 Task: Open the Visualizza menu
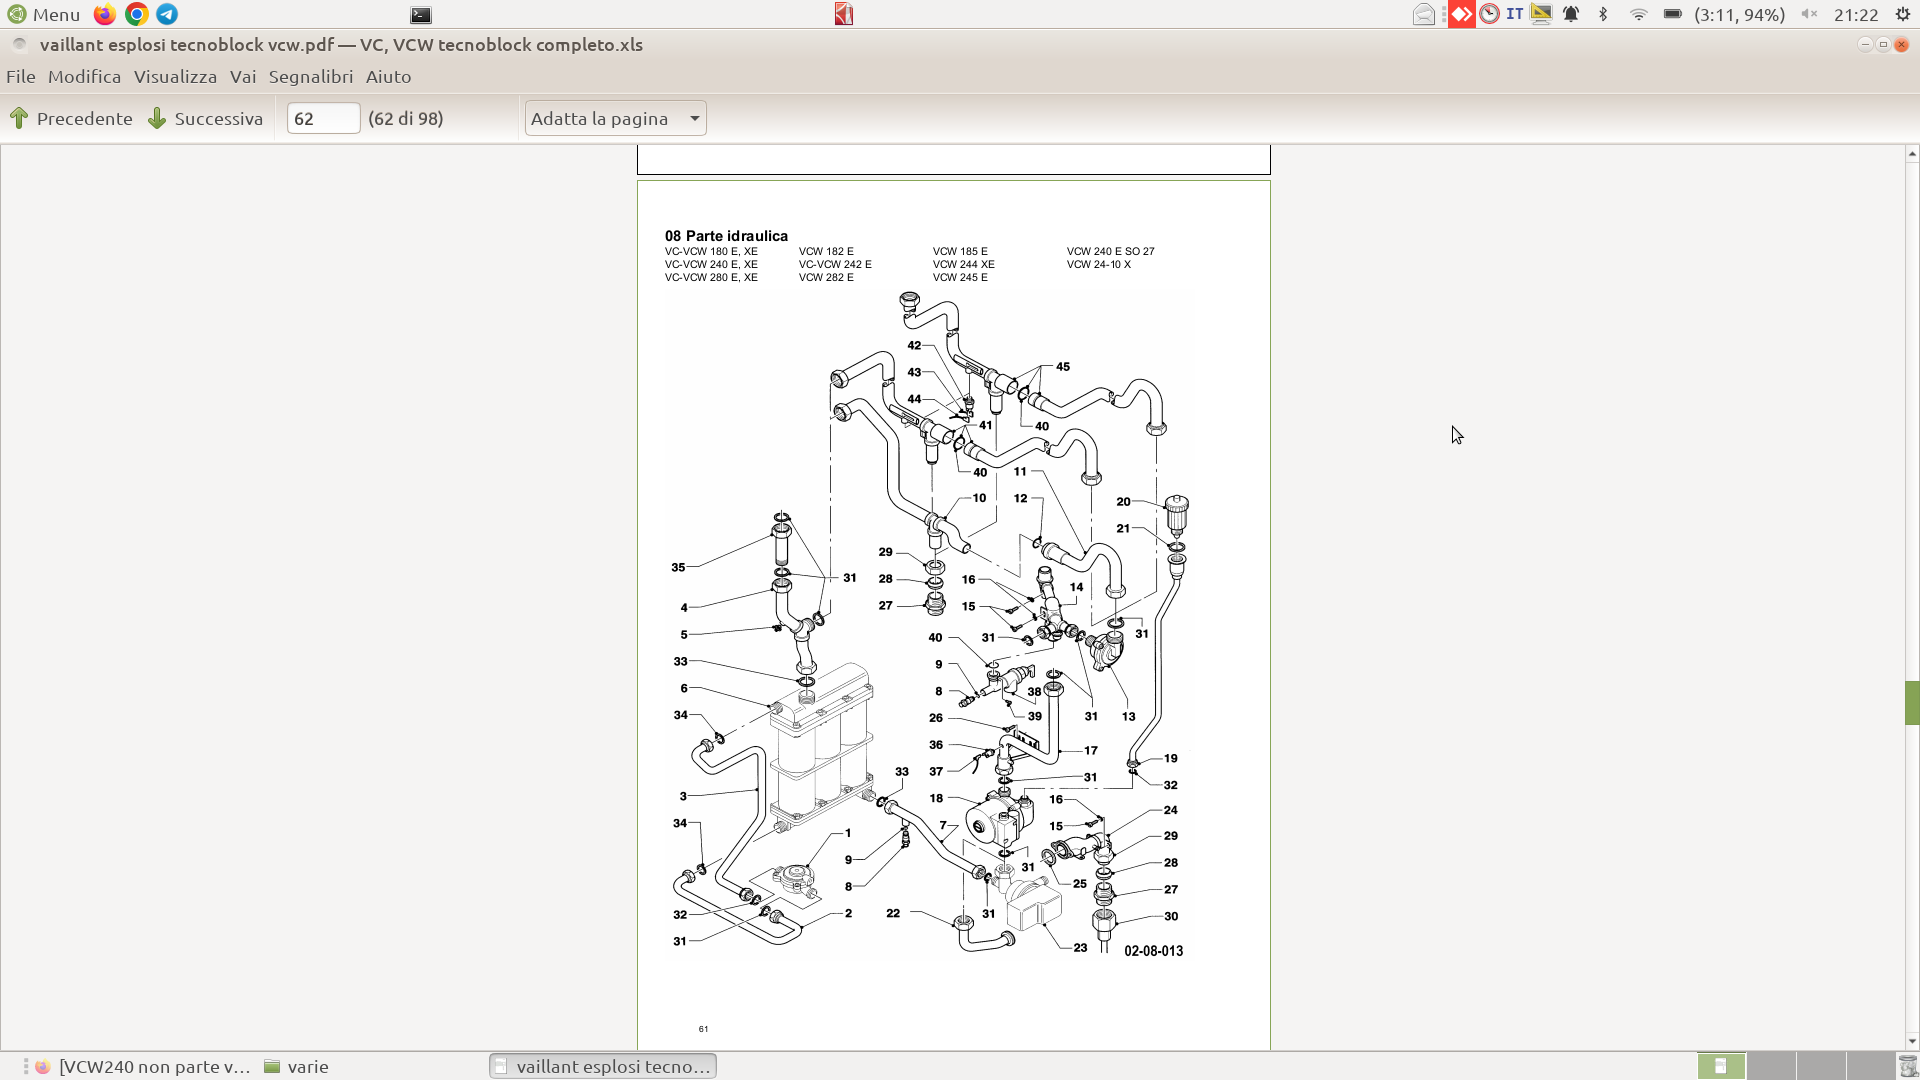[175, 76]
